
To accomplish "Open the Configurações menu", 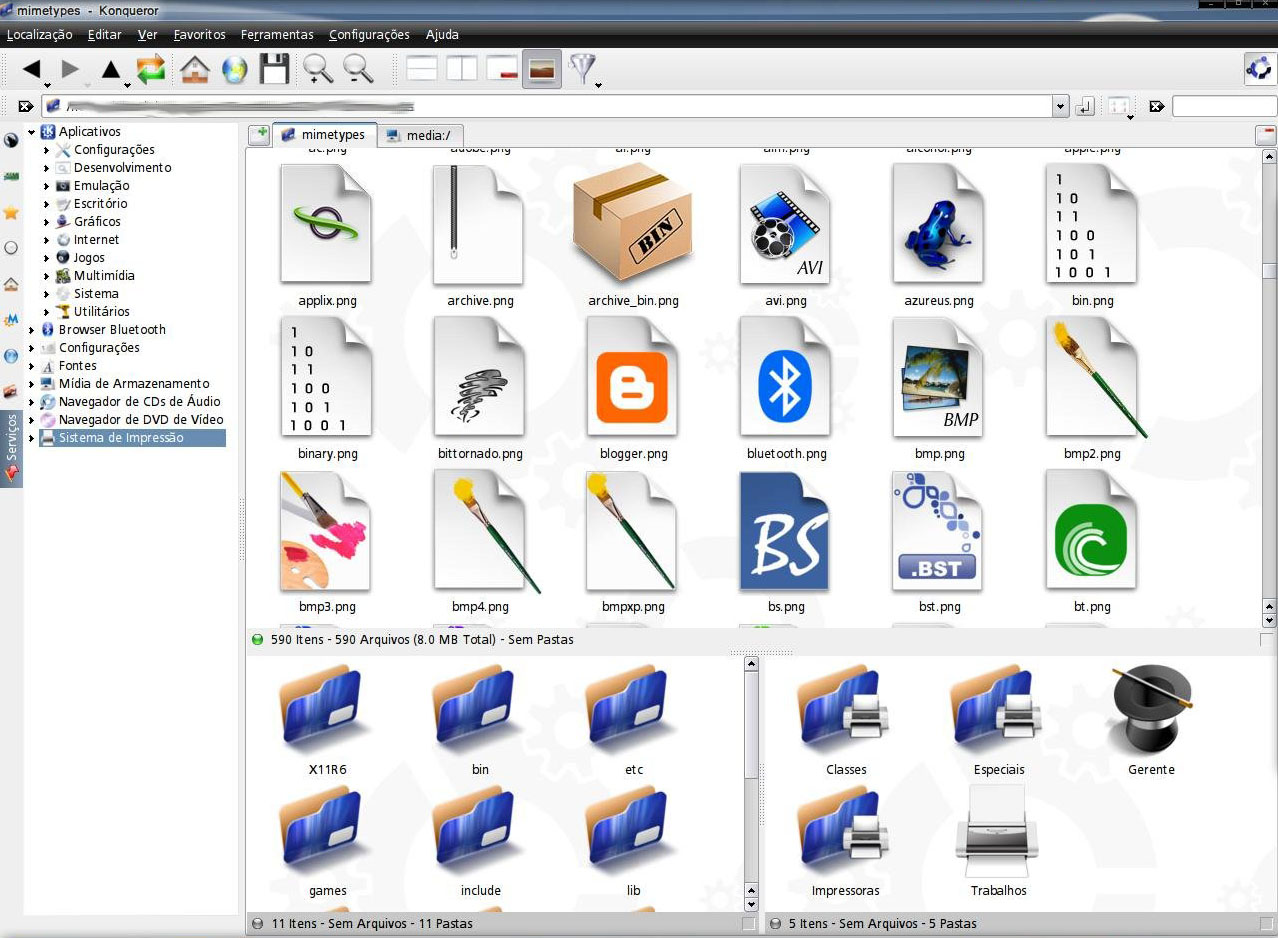I will (x=369, y=34).
